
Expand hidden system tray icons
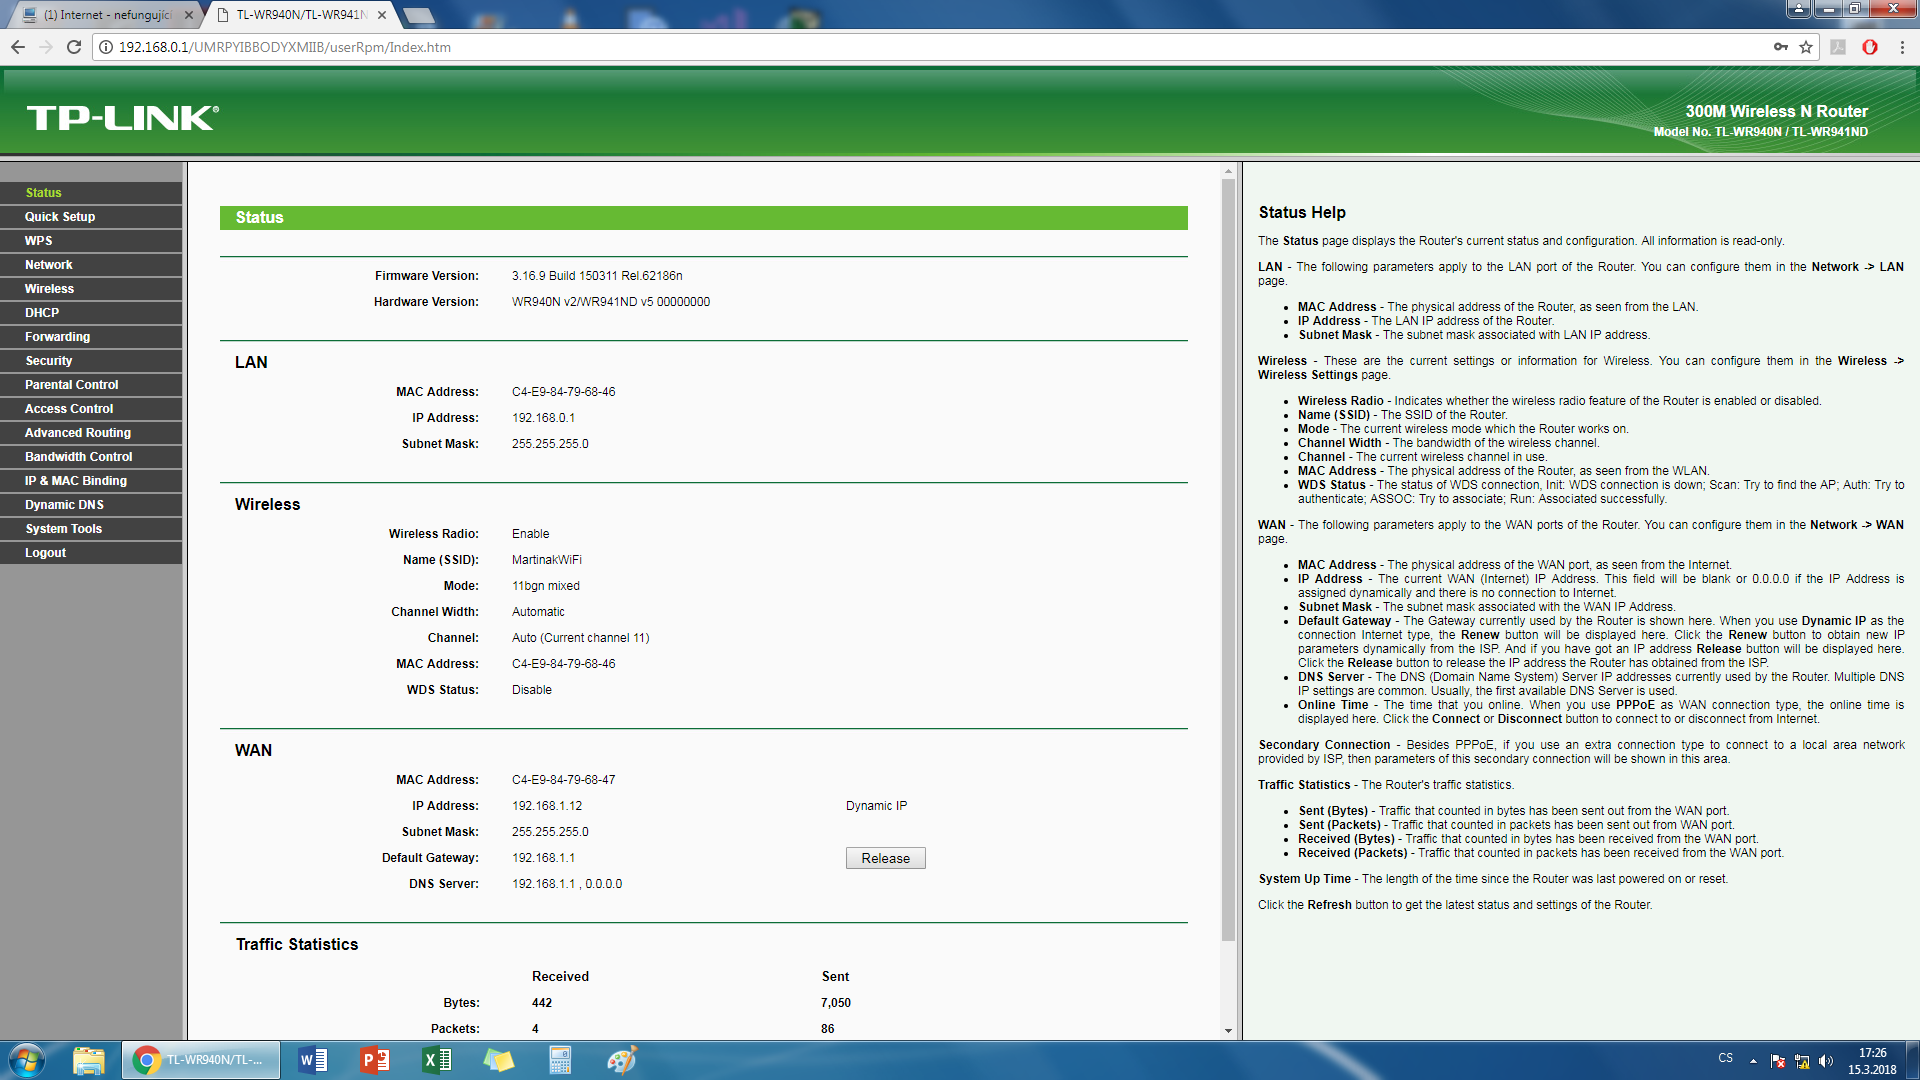tap(1753, 1061)
